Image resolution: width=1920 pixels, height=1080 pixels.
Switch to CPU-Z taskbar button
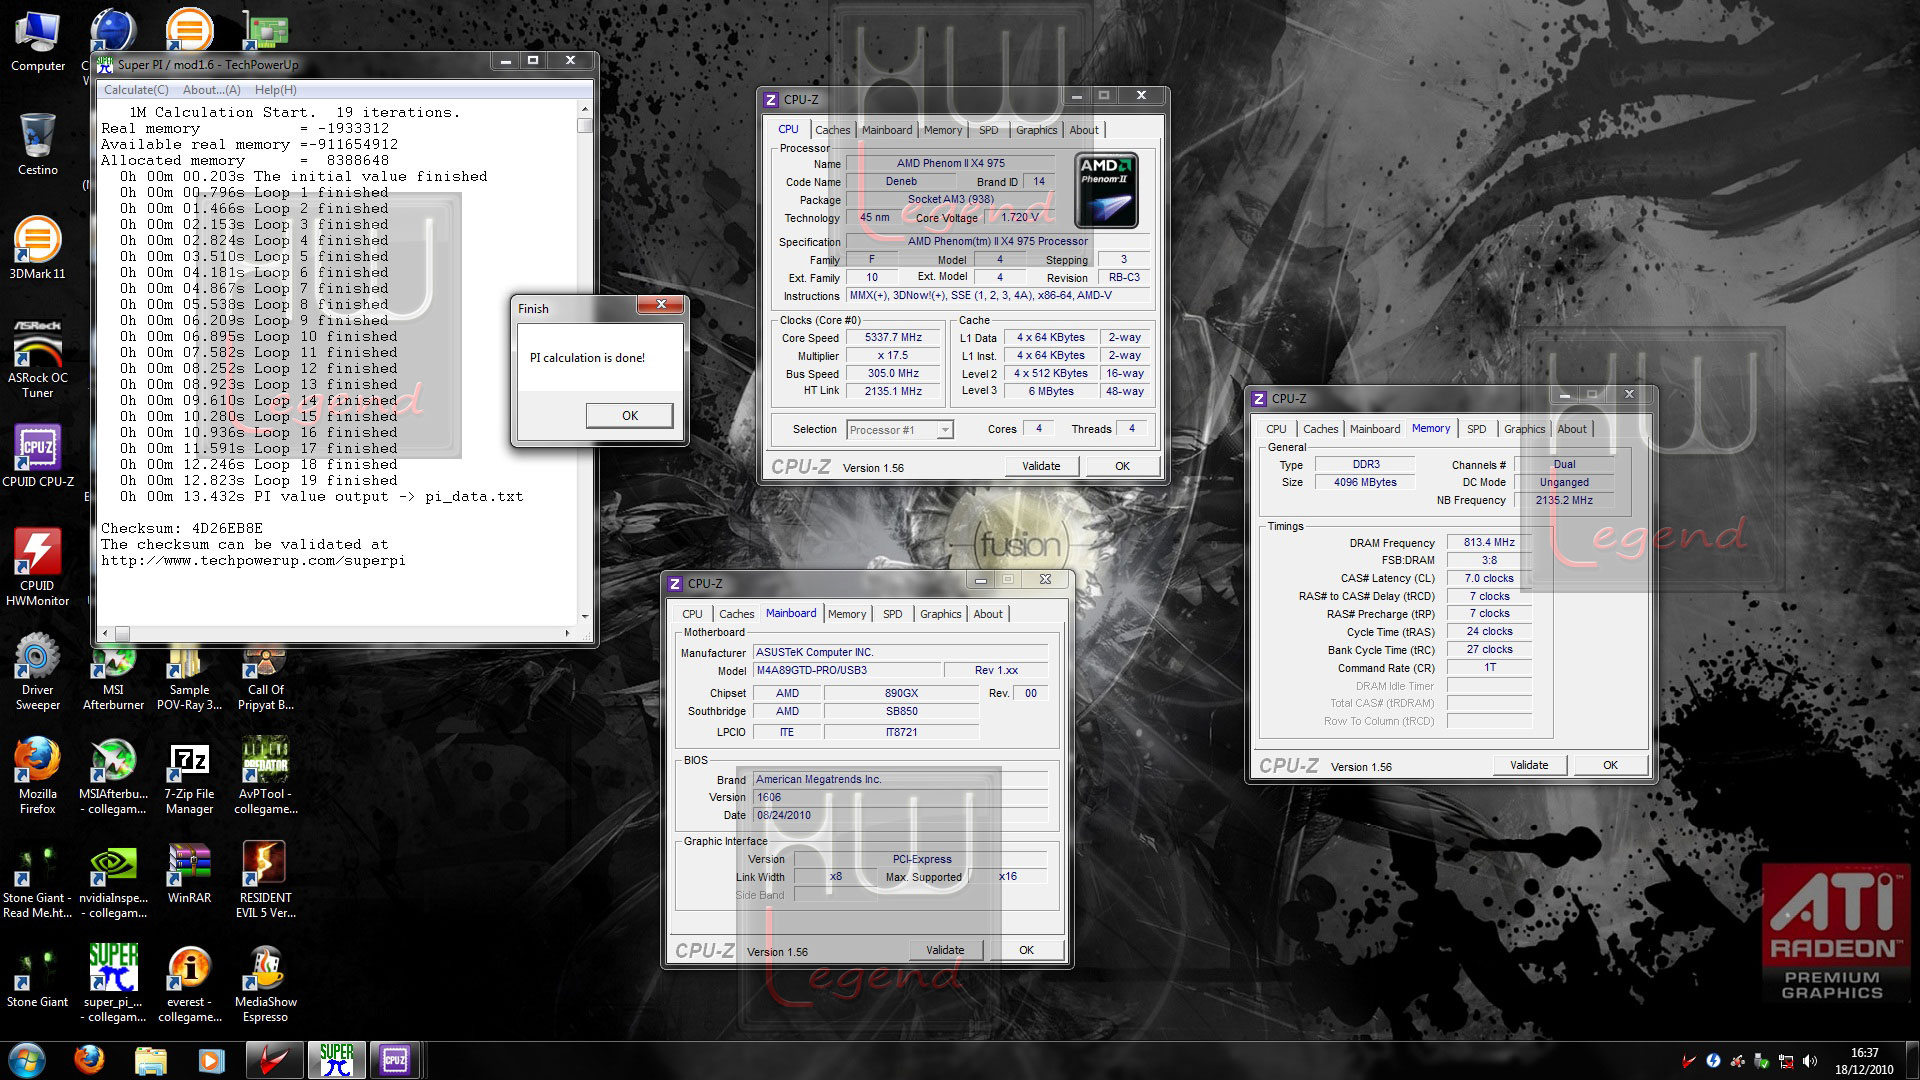coord(395,1060)
